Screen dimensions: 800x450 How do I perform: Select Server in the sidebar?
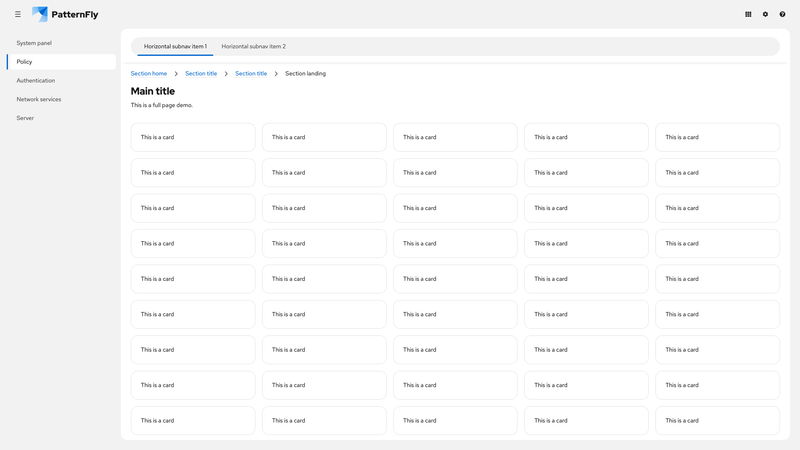click(x=61, y=118)
